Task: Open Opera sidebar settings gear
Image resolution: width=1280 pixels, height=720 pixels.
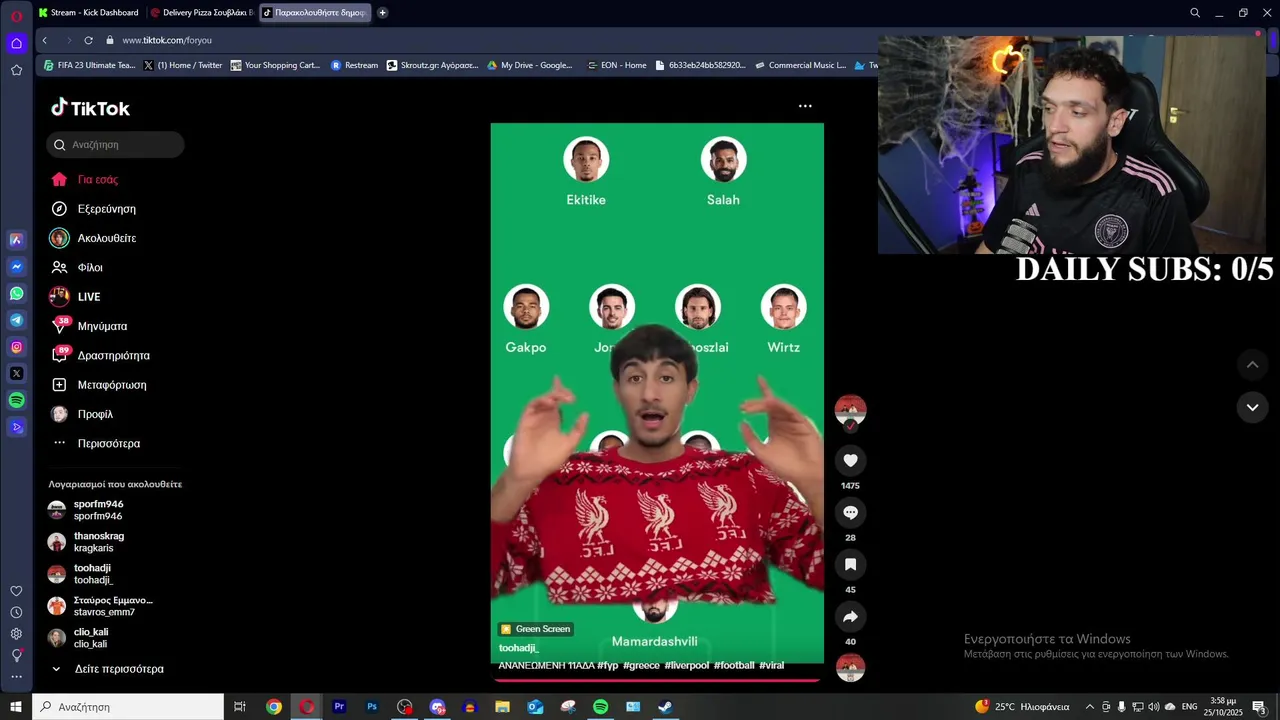Action: click(x=16, y=634)
